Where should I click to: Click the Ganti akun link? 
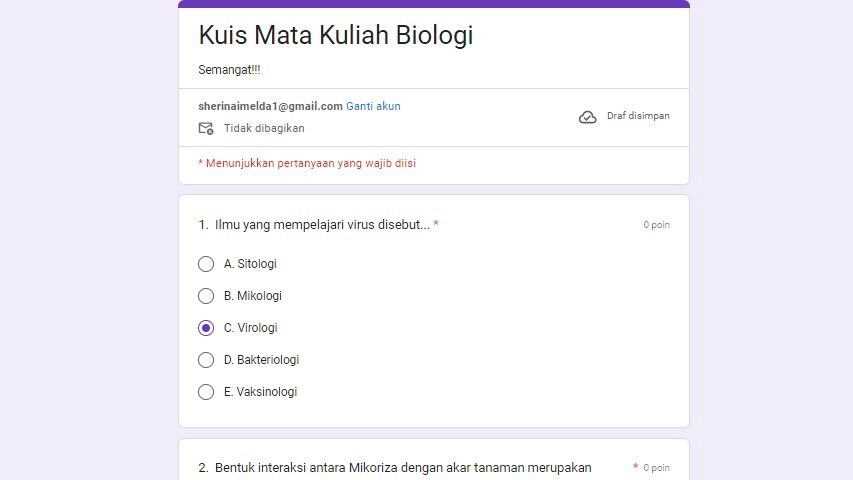(373, 106)
